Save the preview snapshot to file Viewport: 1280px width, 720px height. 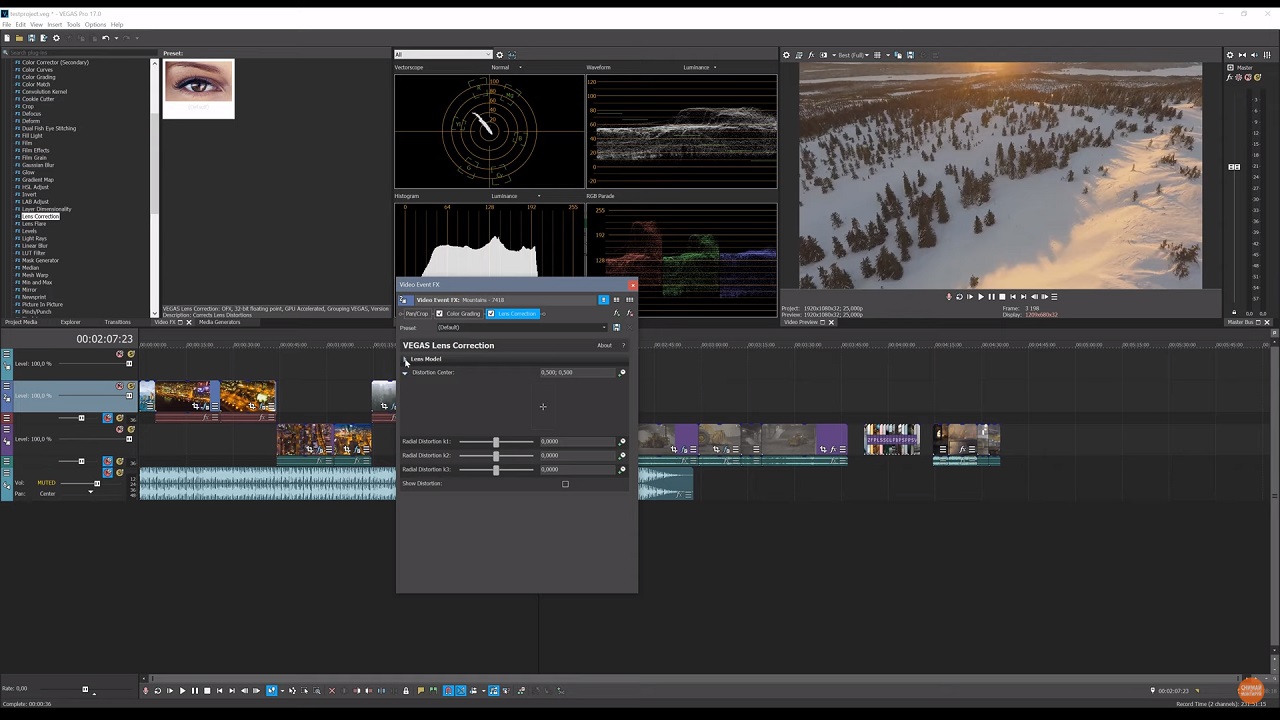click(910, 55)
